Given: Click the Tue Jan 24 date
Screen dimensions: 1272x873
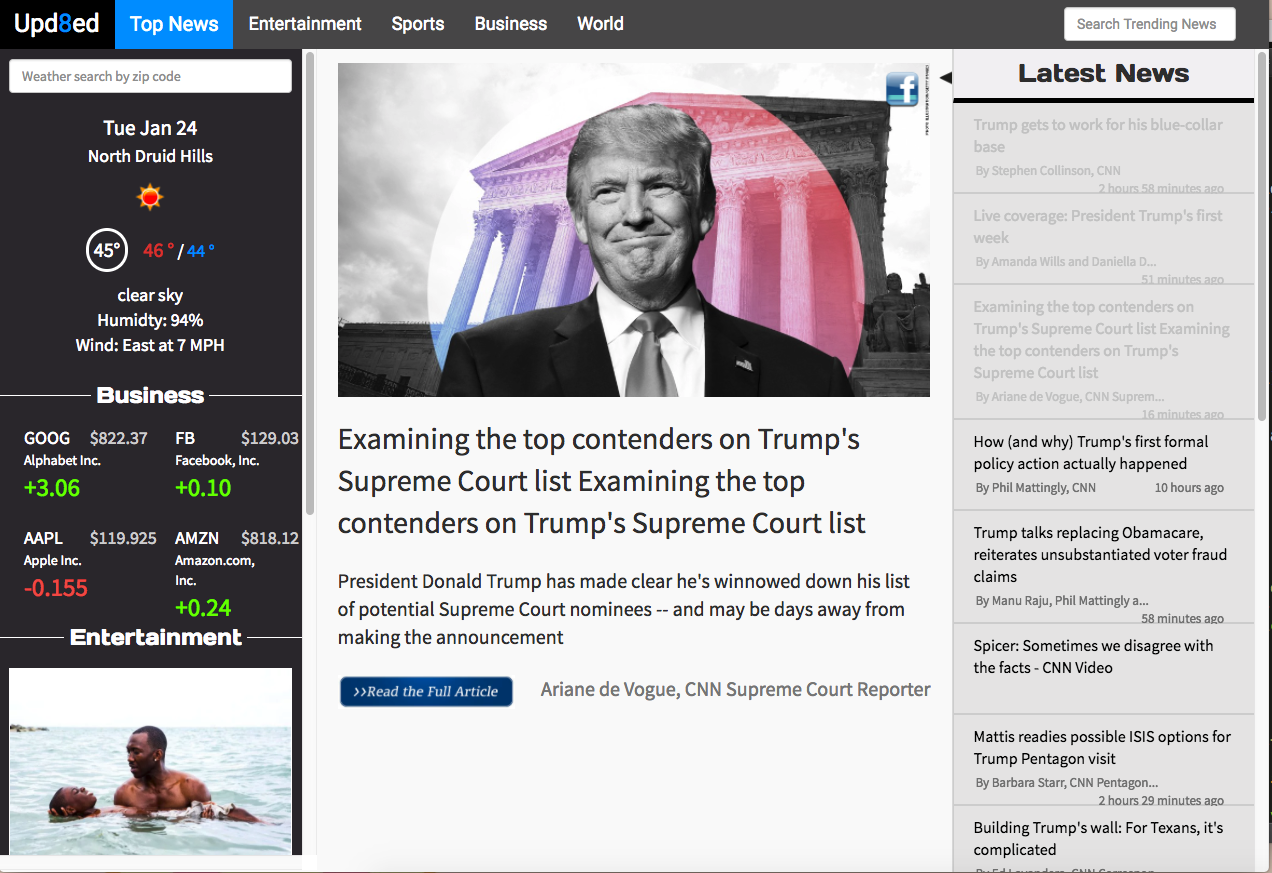Looking at the screenshot, I should 150,128.
